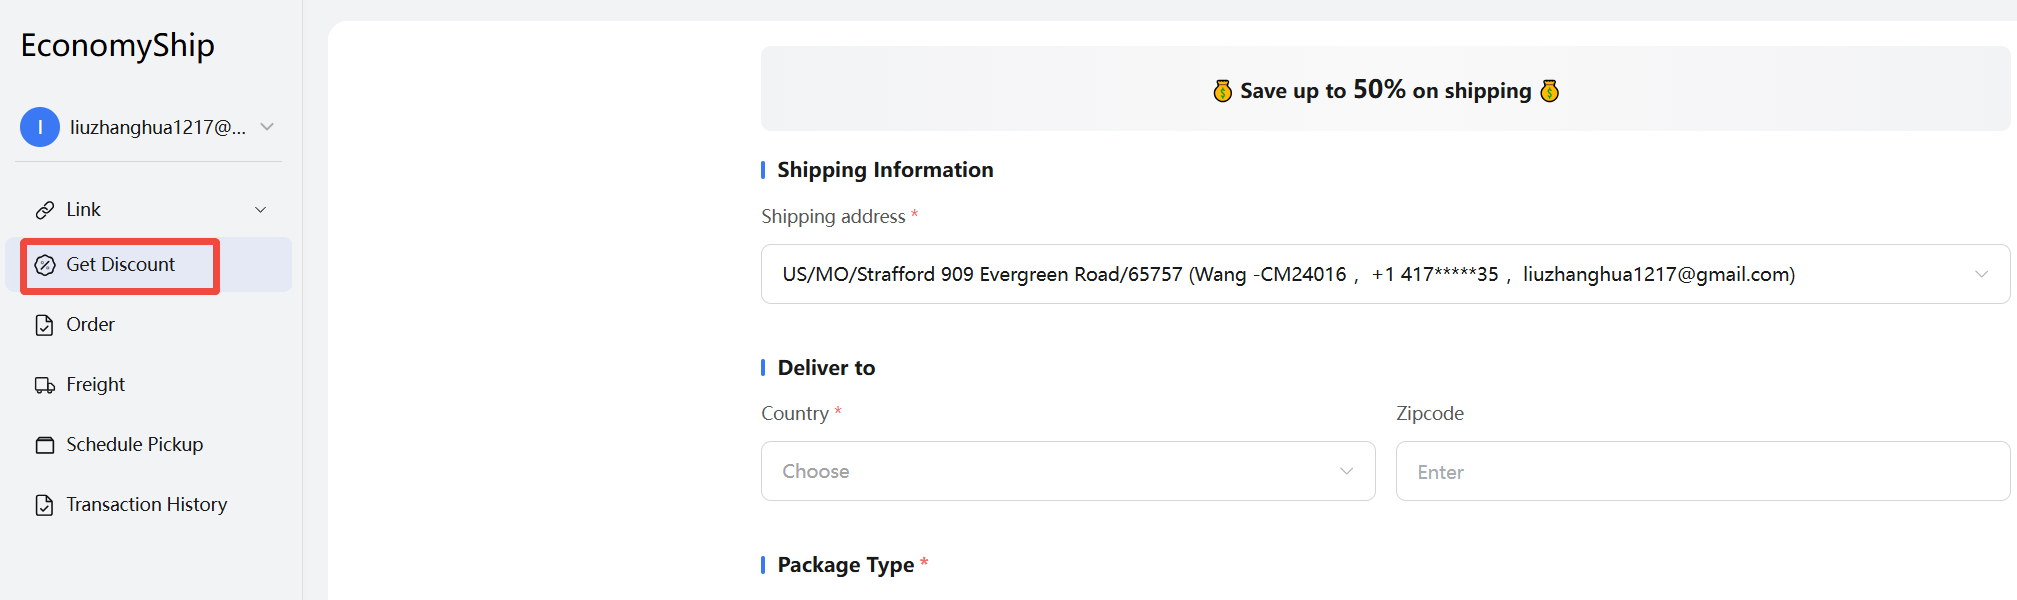Click the Transaction History document icon
This screenshot has height=600, width=2017.
(x=45, y=505)
